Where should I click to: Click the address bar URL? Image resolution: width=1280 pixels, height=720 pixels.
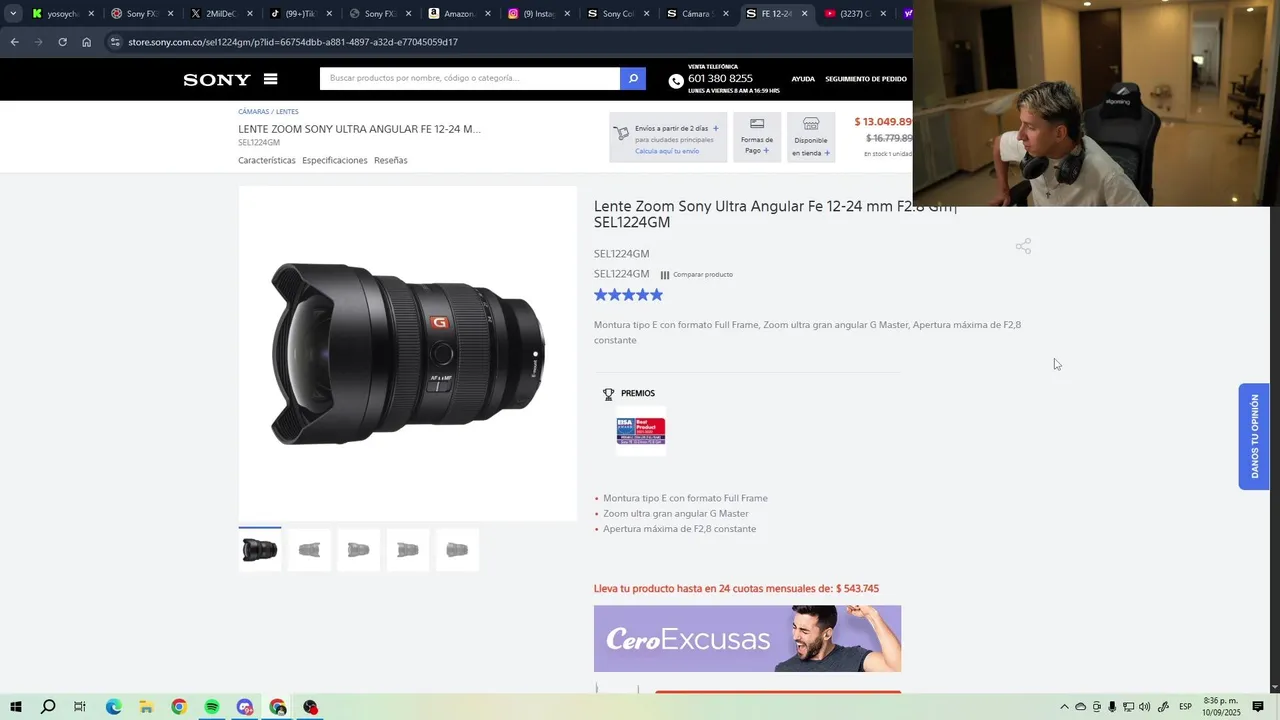pos(293,42)
